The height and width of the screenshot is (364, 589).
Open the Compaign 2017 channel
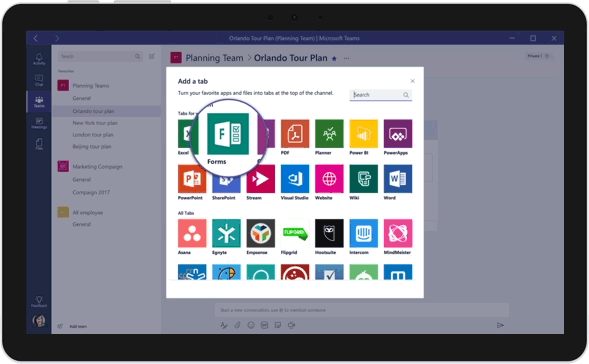(x=91, y=192)
